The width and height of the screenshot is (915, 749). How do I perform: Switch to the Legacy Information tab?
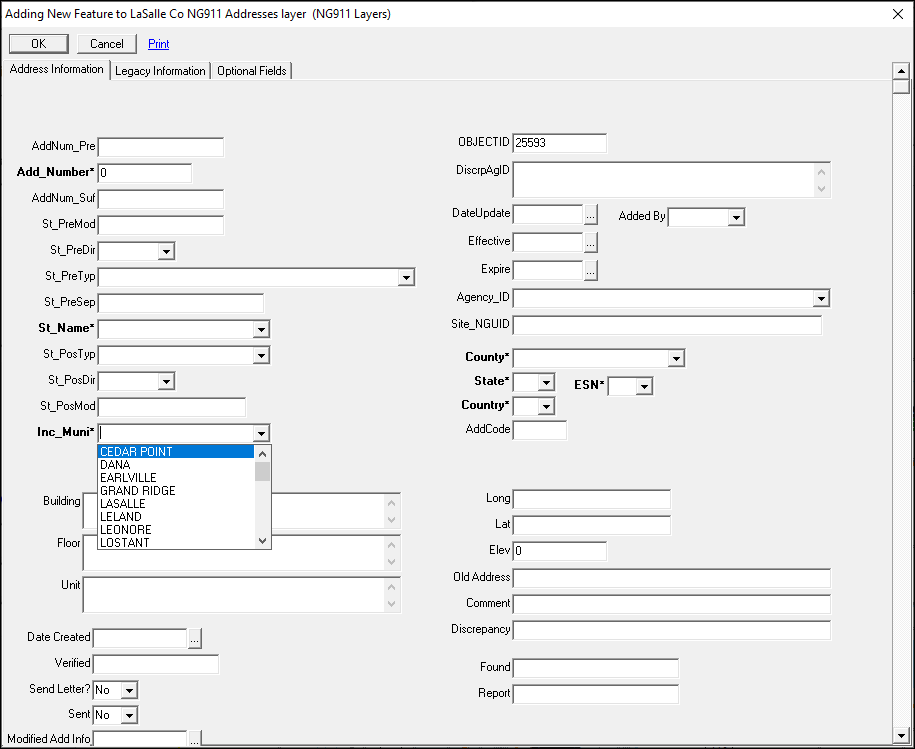[160, 71]
